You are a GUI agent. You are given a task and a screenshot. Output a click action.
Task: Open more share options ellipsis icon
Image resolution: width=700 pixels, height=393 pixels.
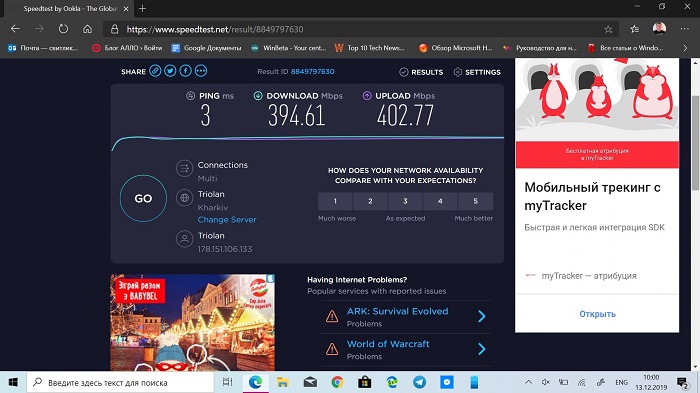[201, 71]
